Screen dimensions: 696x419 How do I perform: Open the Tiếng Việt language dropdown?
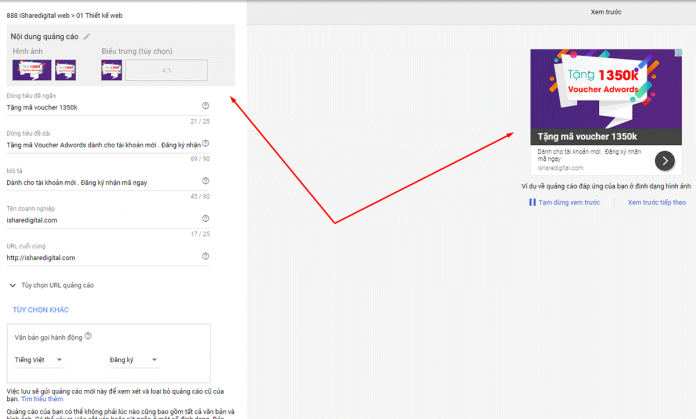(x=38, y=359)
